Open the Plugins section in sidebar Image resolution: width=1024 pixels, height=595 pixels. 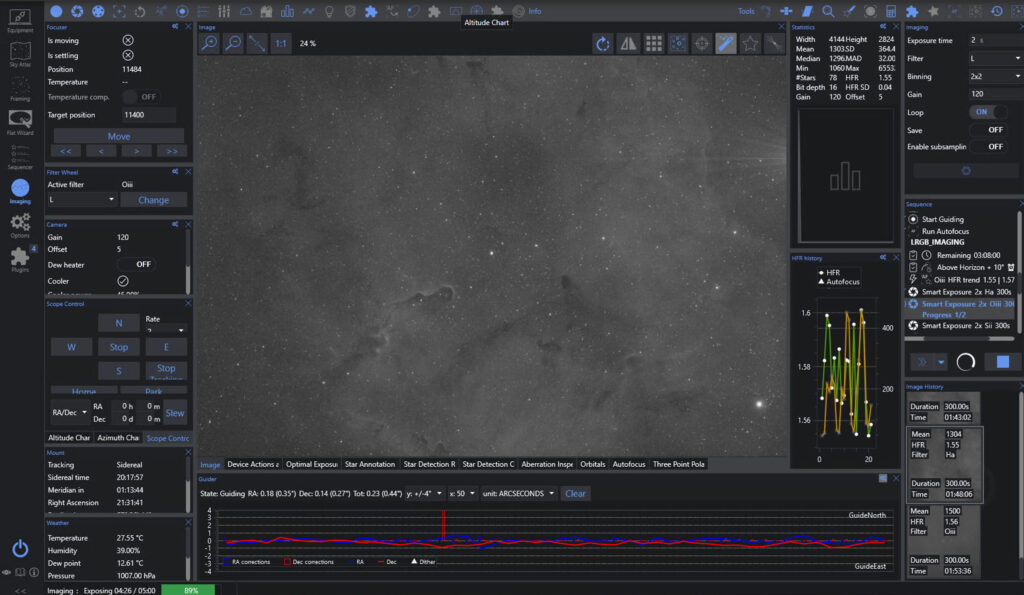(20, 259)
